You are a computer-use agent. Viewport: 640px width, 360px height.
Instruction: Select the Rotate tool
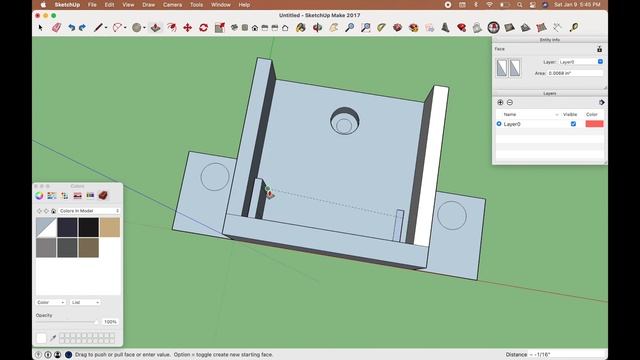(x=203, y=27)
